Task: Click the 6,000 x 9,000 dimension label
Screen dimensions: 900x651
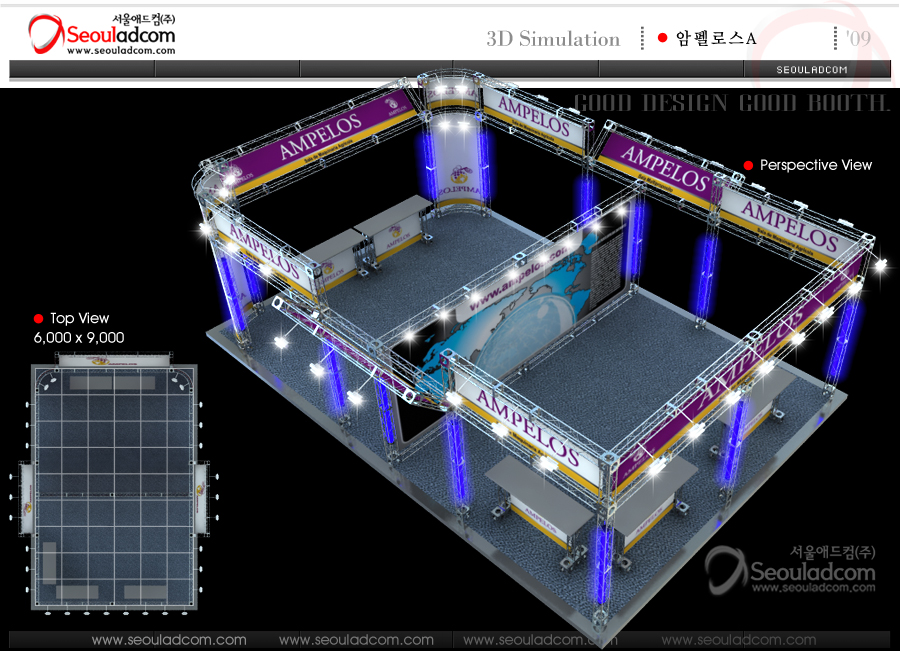Action: pyautogui.click(x=79, y=338)
